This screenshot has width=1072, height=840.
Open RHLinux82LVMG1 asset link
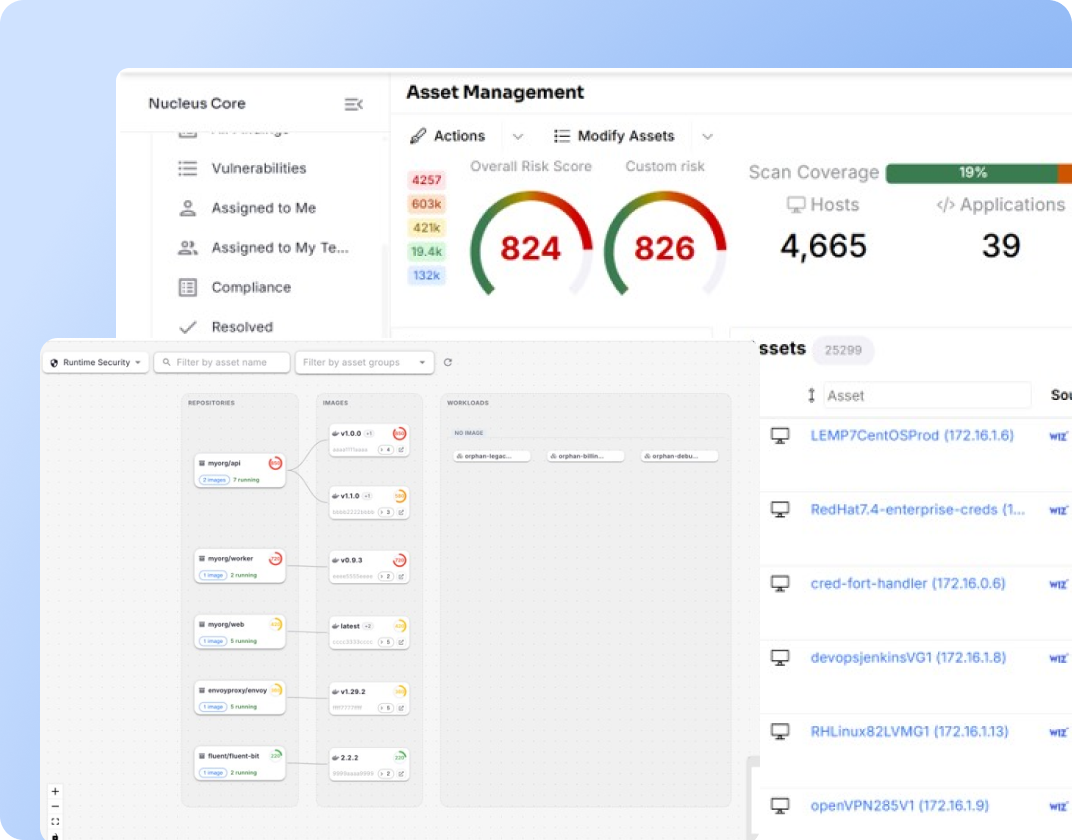click(x=909, y=731)
